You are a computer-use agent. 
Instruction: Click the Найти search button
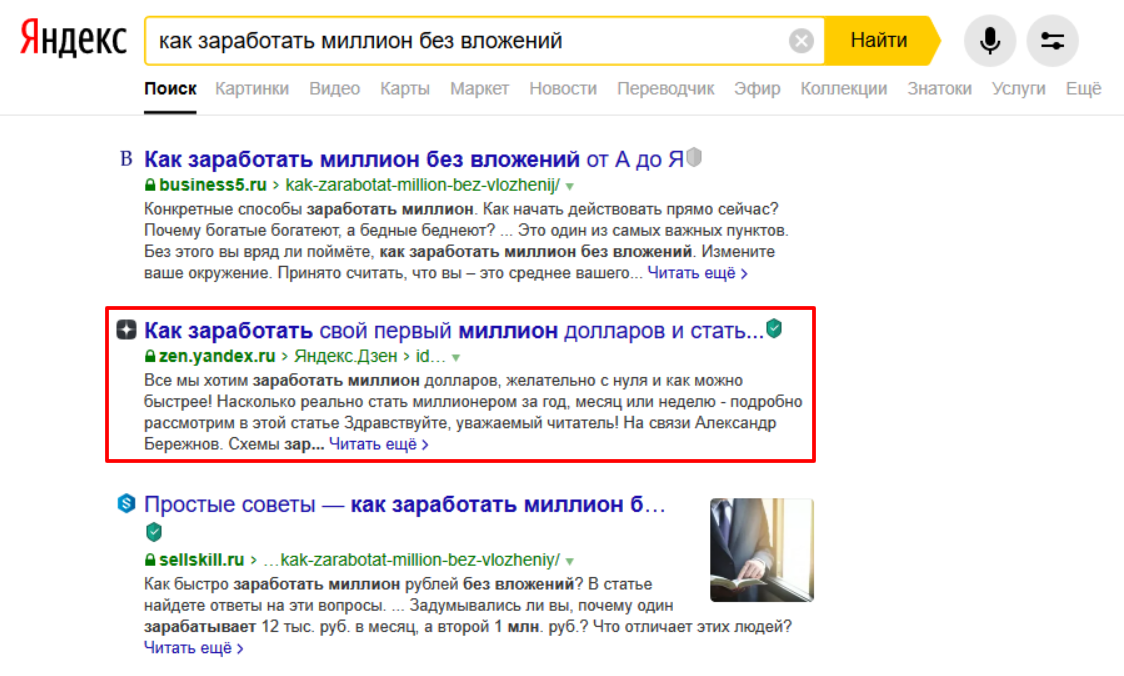[x=880, y=41]
